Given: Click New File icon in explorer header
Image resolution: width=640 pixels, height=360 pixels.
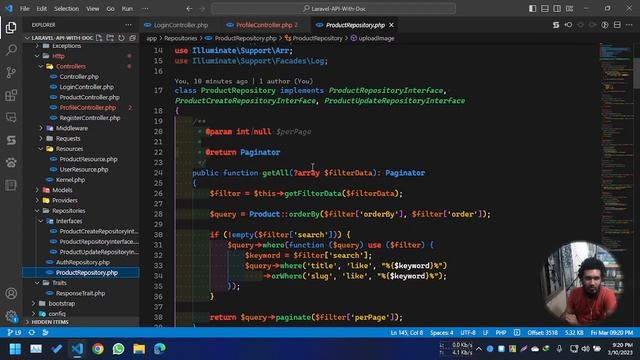Looking at the screenshot, I should [x=99, y=38].
